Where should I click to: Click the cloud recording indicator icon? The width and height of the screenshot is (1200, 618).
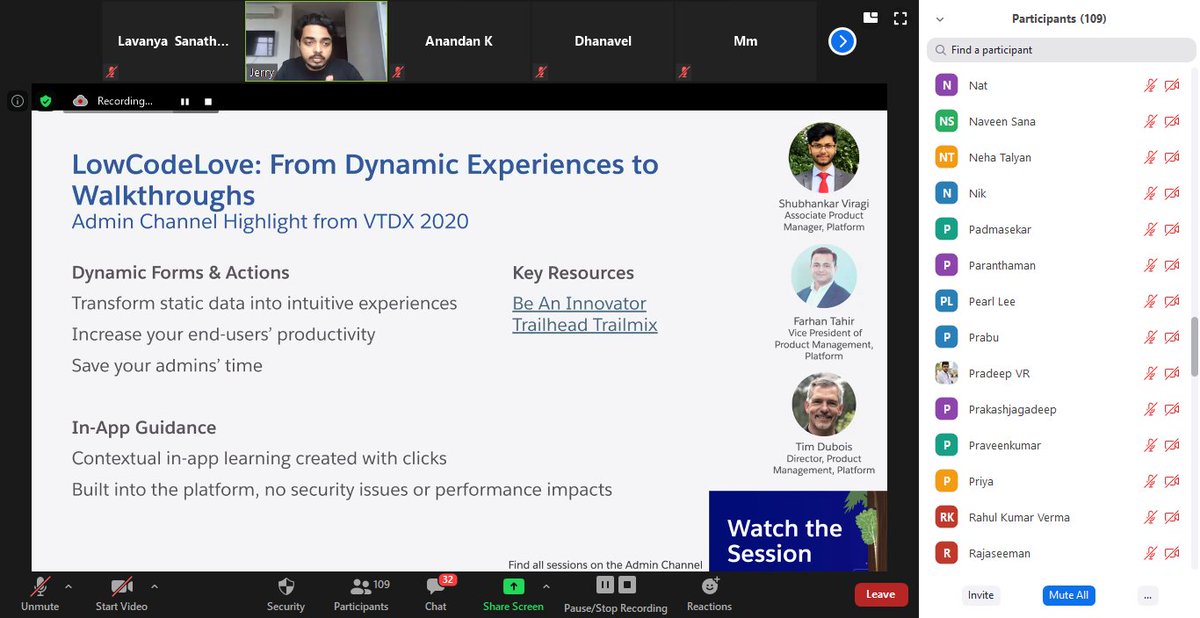(x=81, y=101)
